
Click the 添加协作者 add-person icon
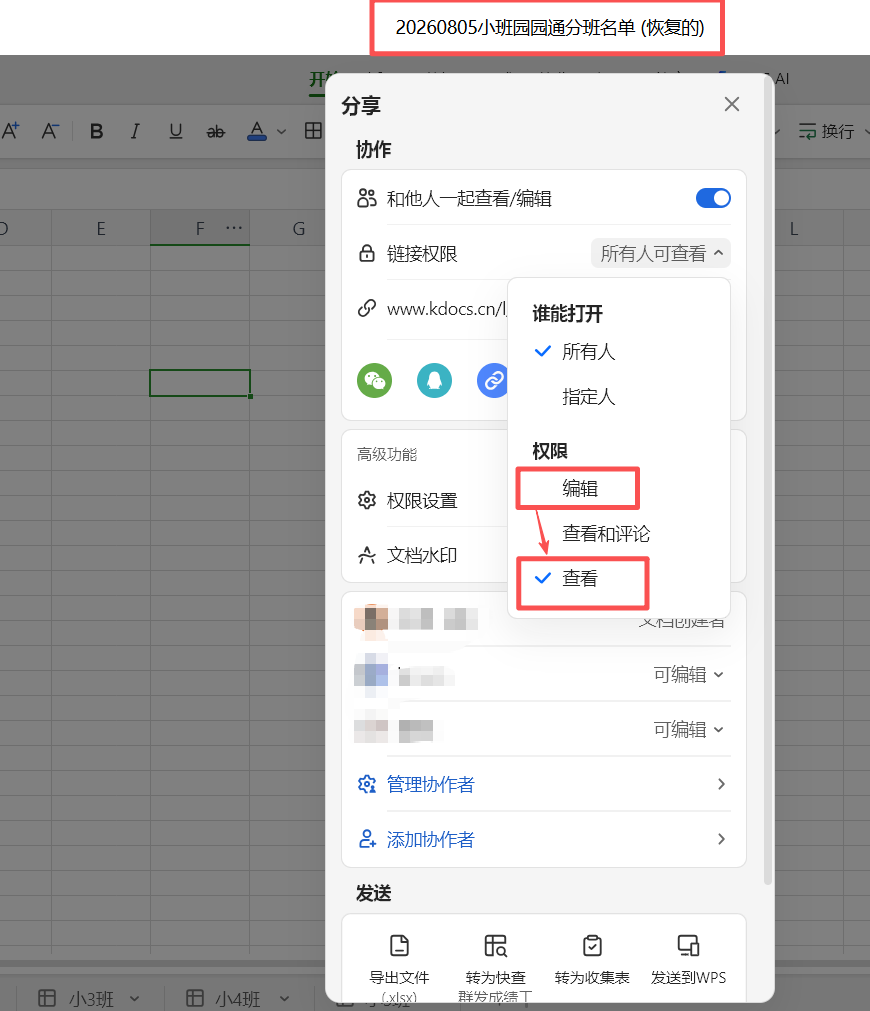coord(367,839)
